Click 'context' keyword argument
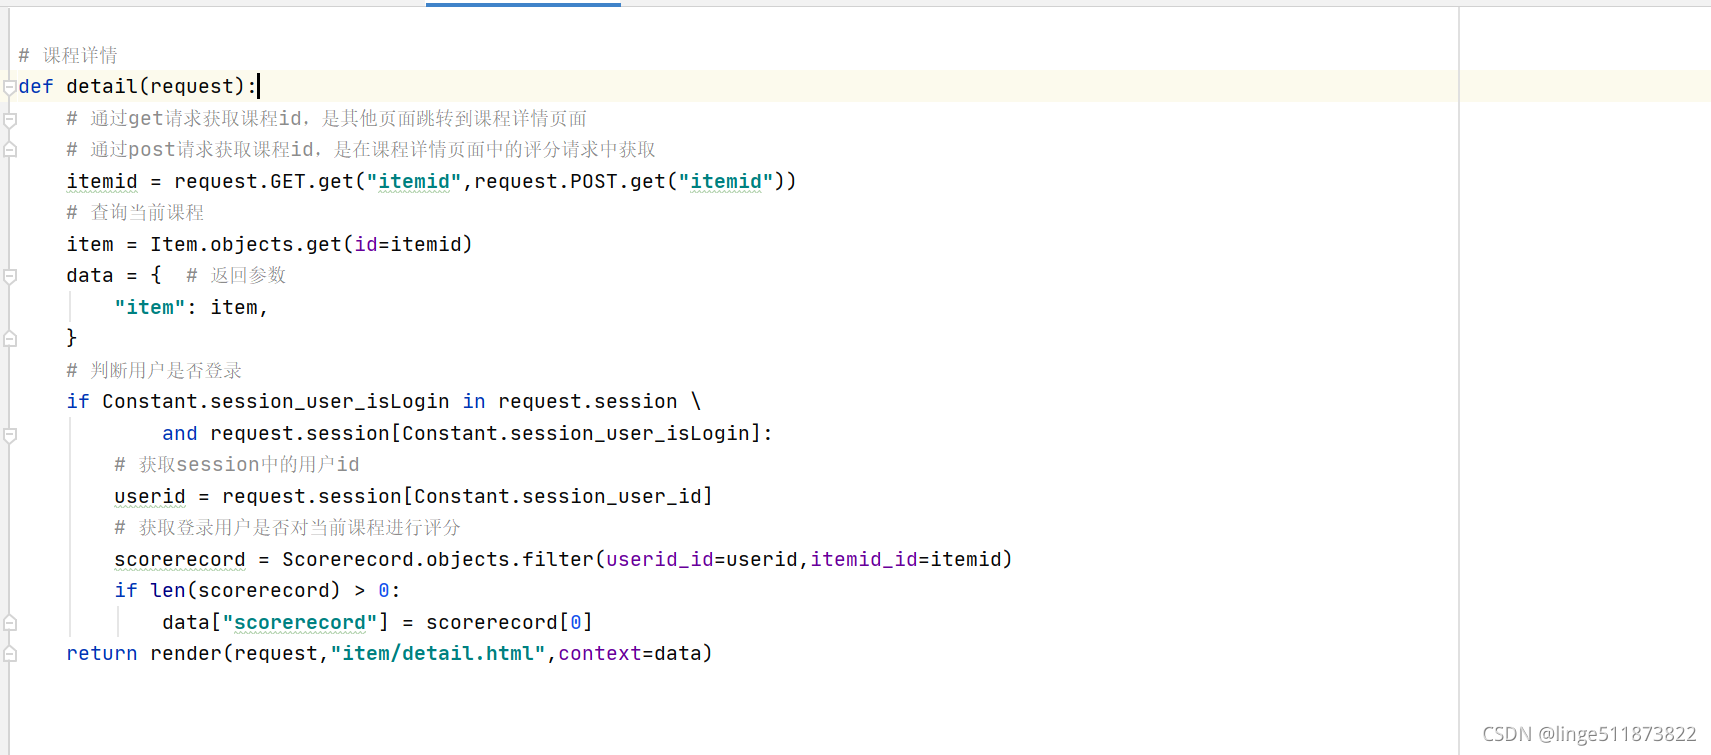Image resolution: width=1711 pixels, height=755 pixels. [600, 653]
